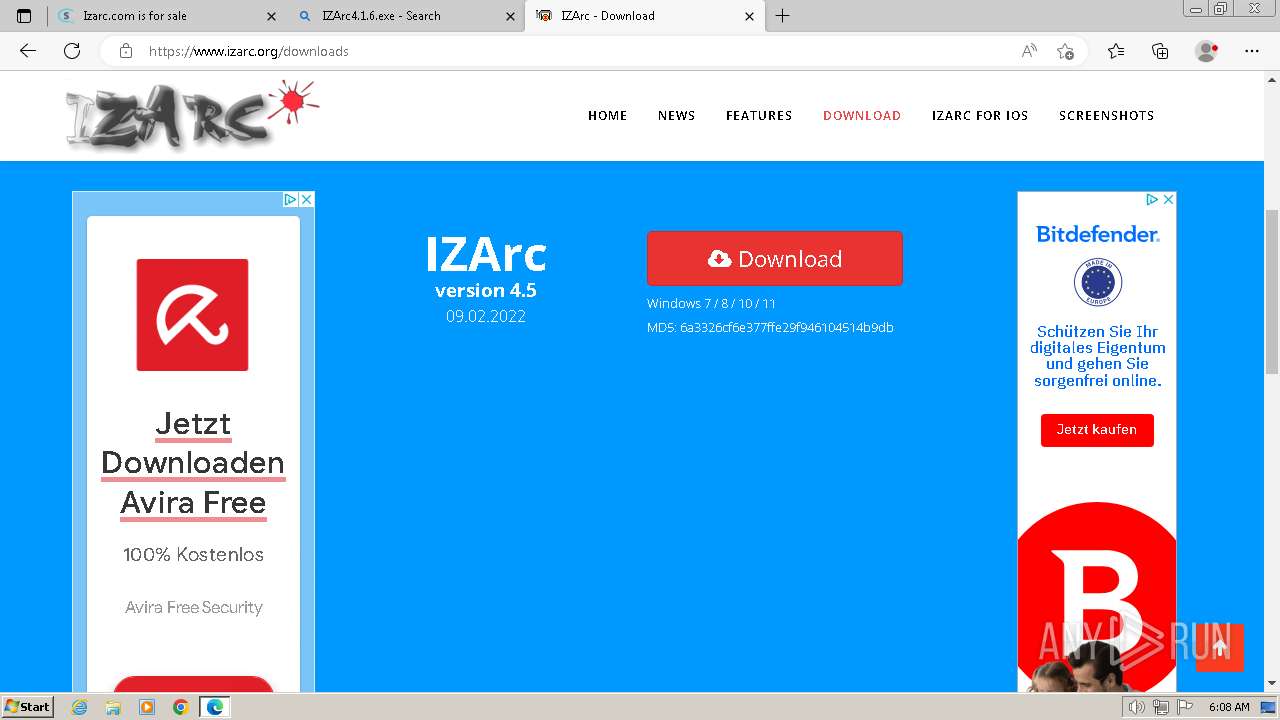The image size is (1280, 720).
Task: Open File Explorer from taskbar
Action: tap(113, 707)
